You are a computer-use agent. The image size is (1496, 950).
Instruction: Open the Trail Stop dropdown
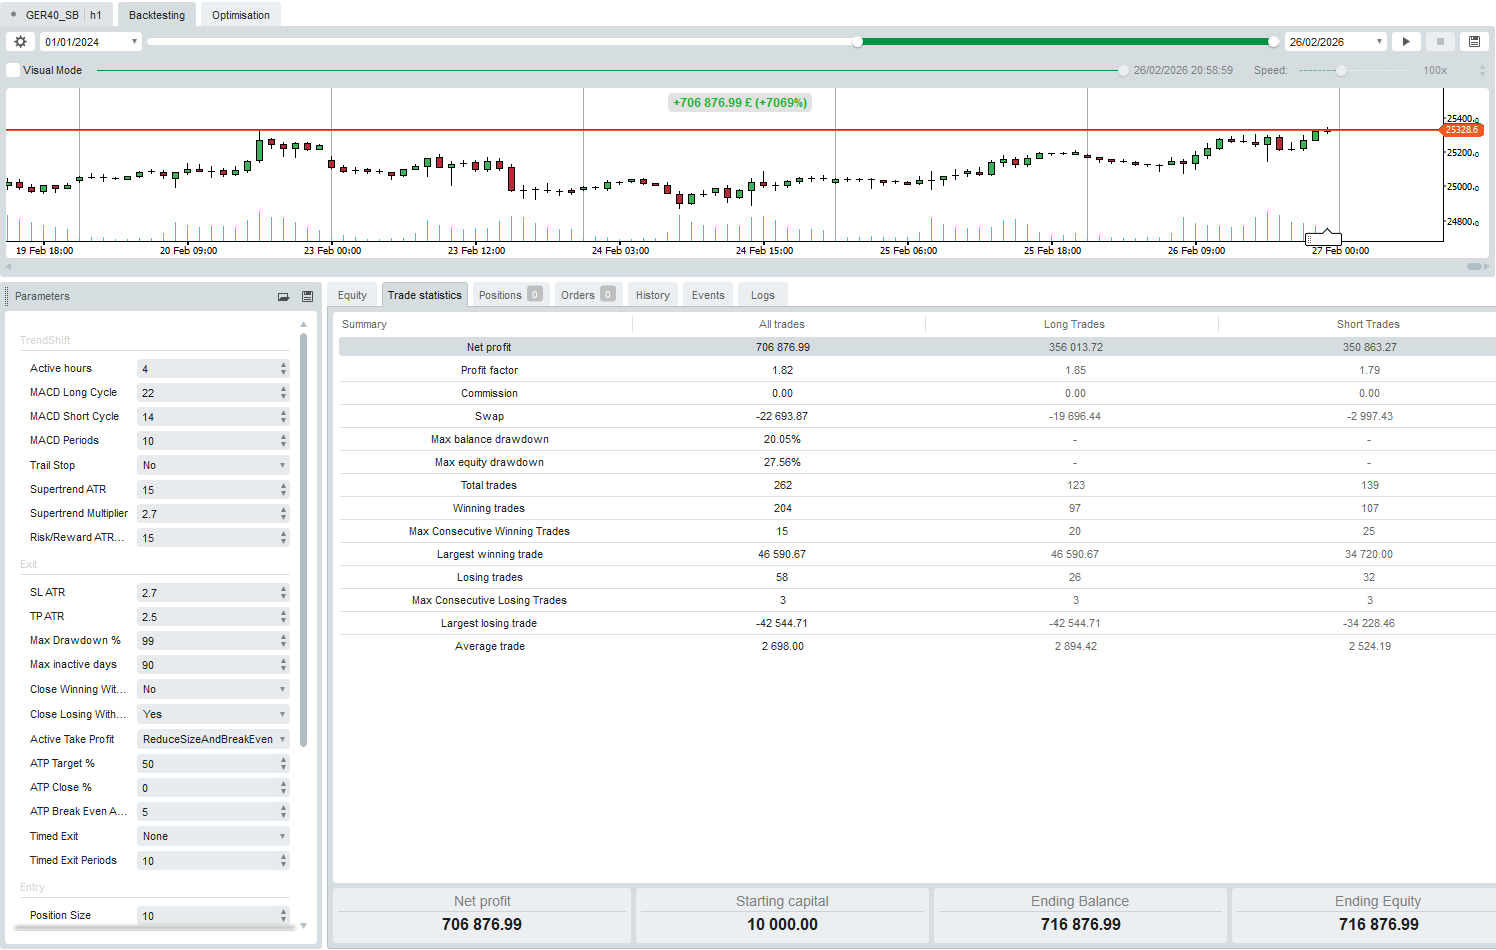212,466
